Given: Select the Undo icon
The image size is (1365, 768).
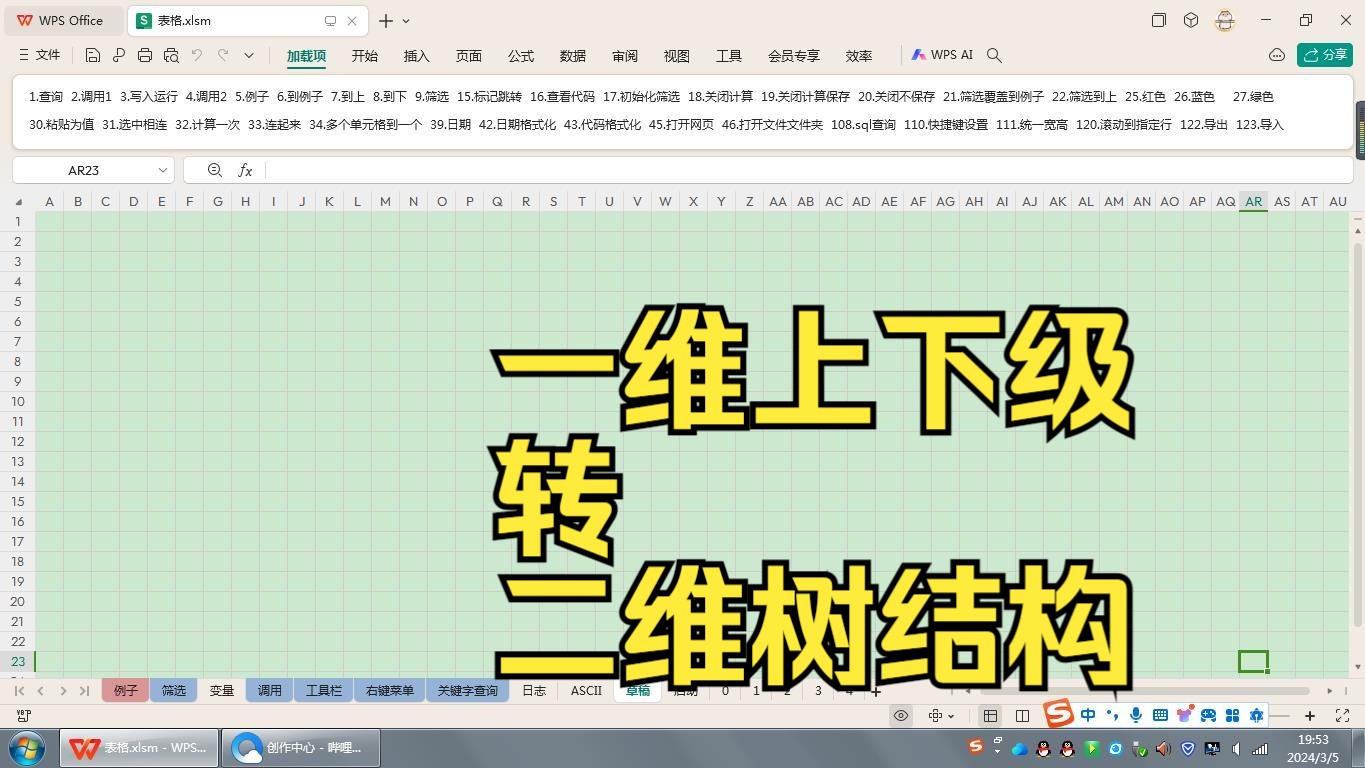Looking at the screenshot, I should [x=198, y=55].
